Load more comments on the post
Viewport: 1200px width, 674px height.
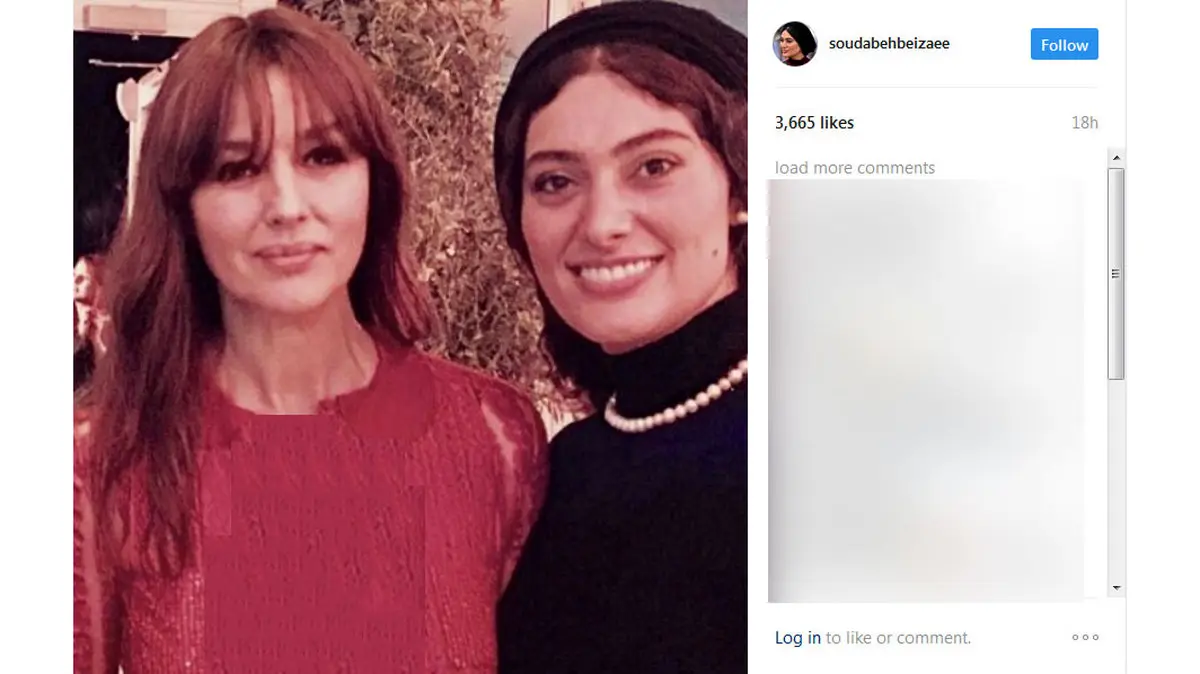point(855,168)
